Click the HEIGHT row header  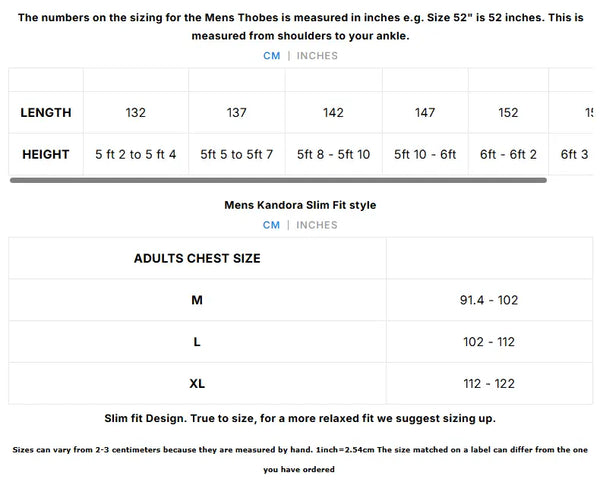46,155
